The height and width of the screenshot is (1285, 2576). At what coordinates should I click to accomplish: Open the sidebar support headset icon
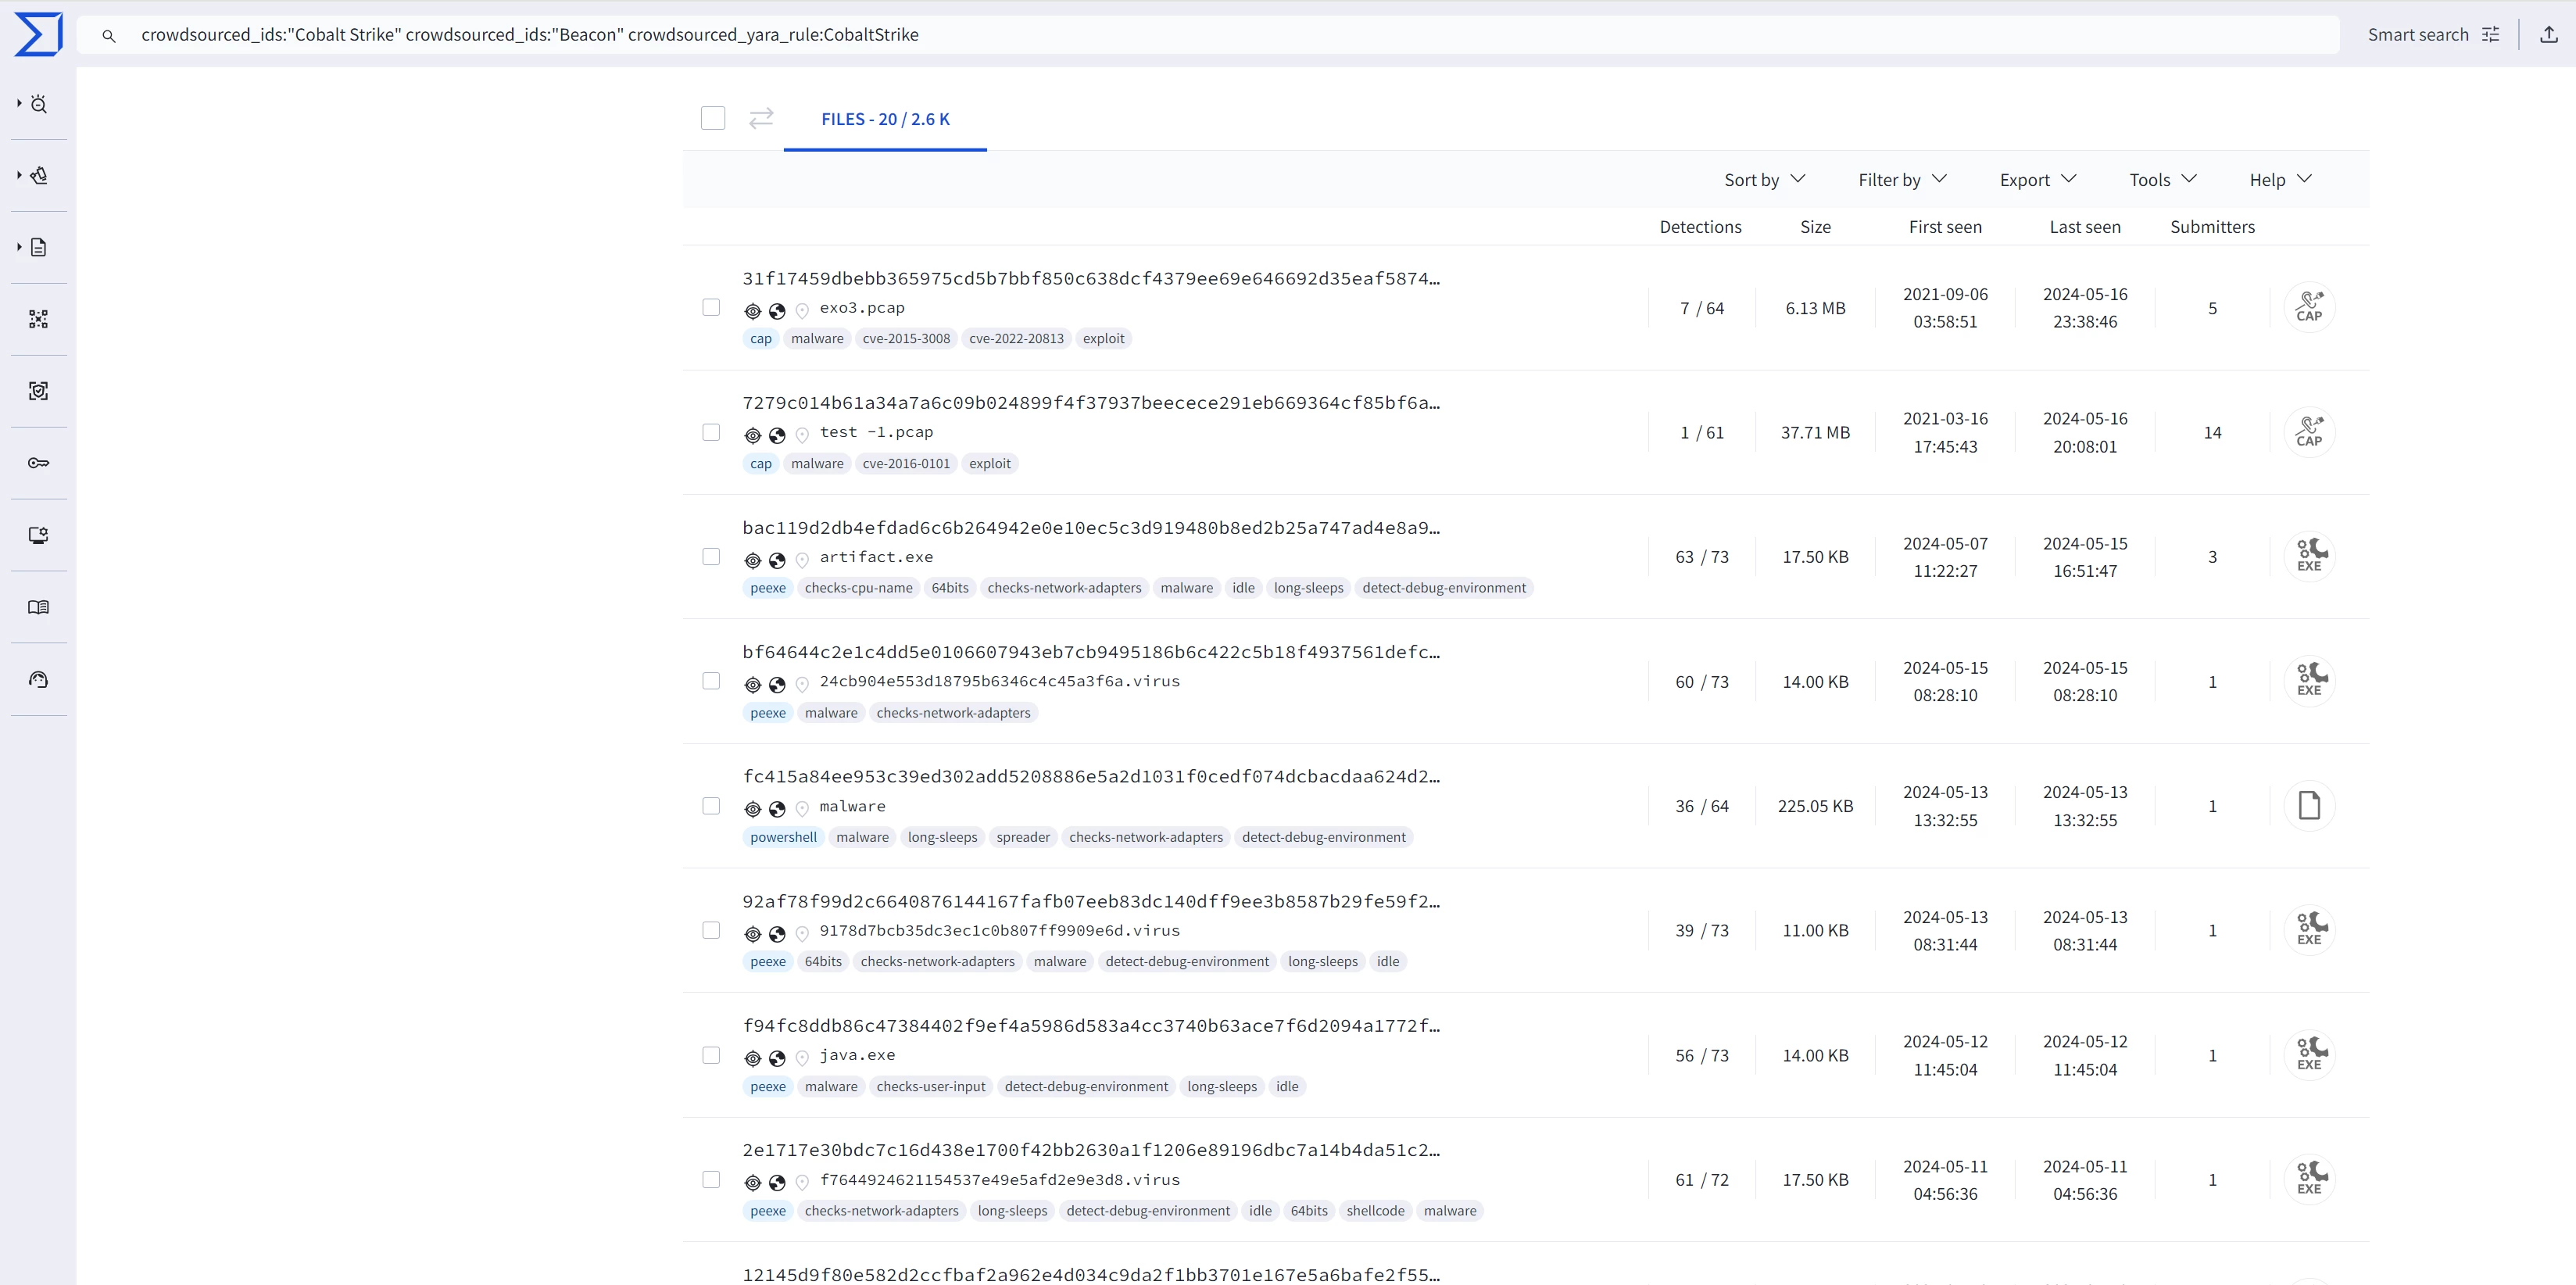[39, 680]
